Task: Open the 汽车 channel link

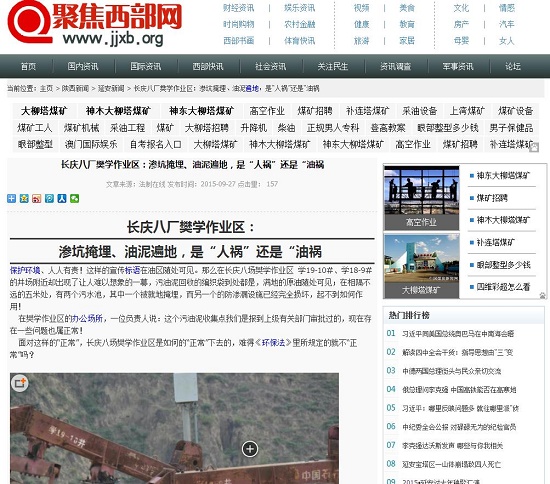Action: point(507,24)
